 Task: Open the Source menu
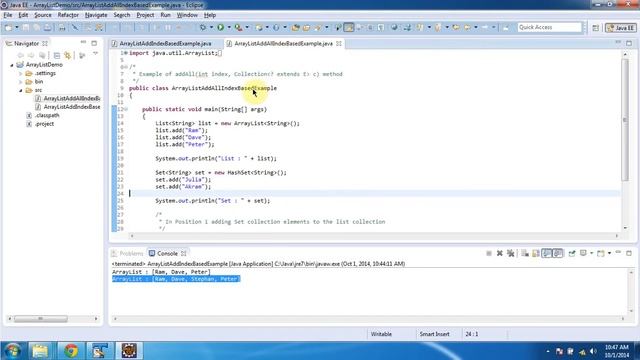coord(43,15)
